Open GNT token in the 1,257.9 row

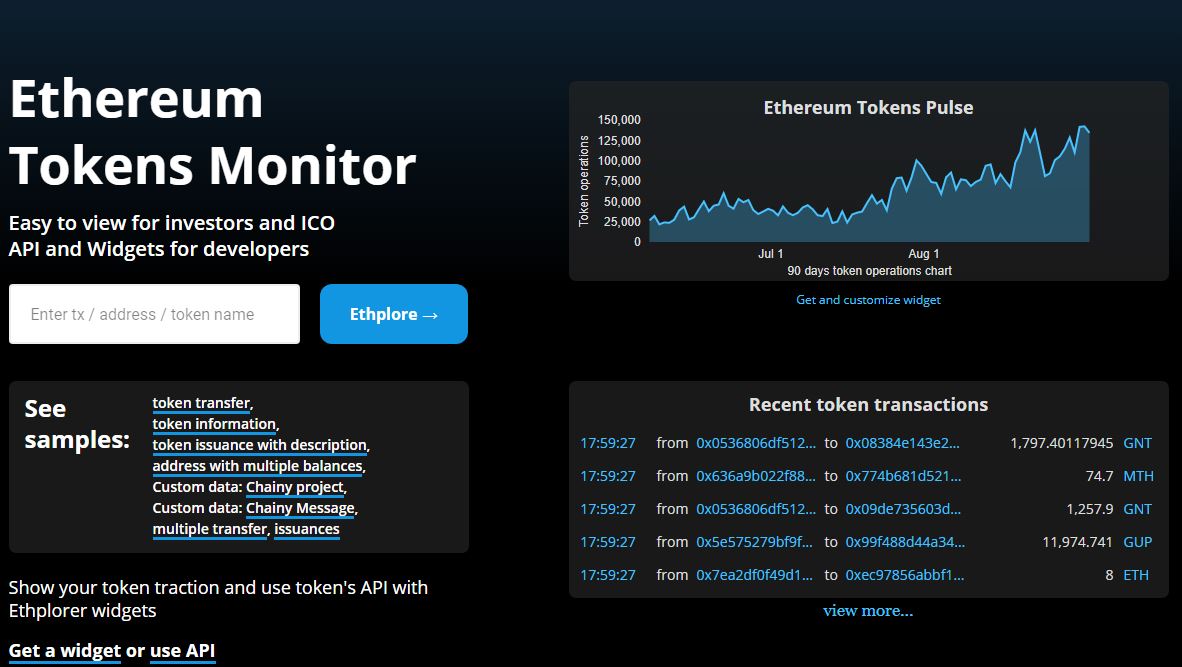click(x=1138, y=509)
